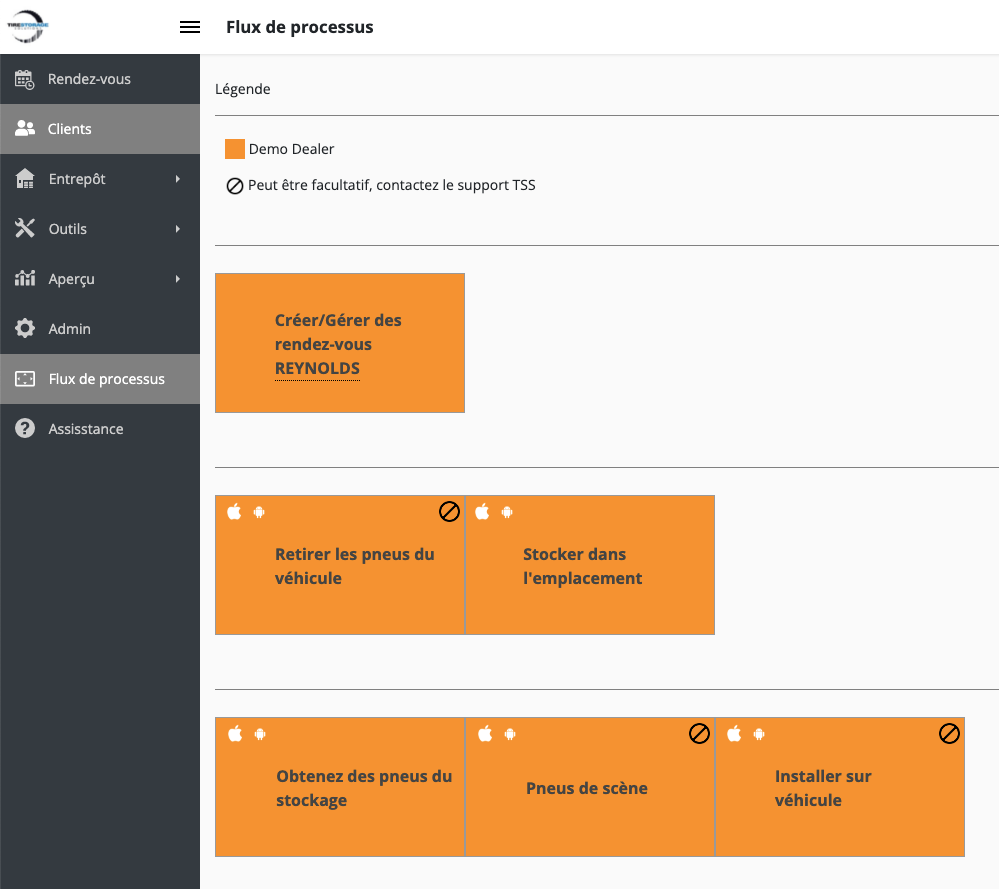Click the Tire Storage logo

(x=27, y=26)
